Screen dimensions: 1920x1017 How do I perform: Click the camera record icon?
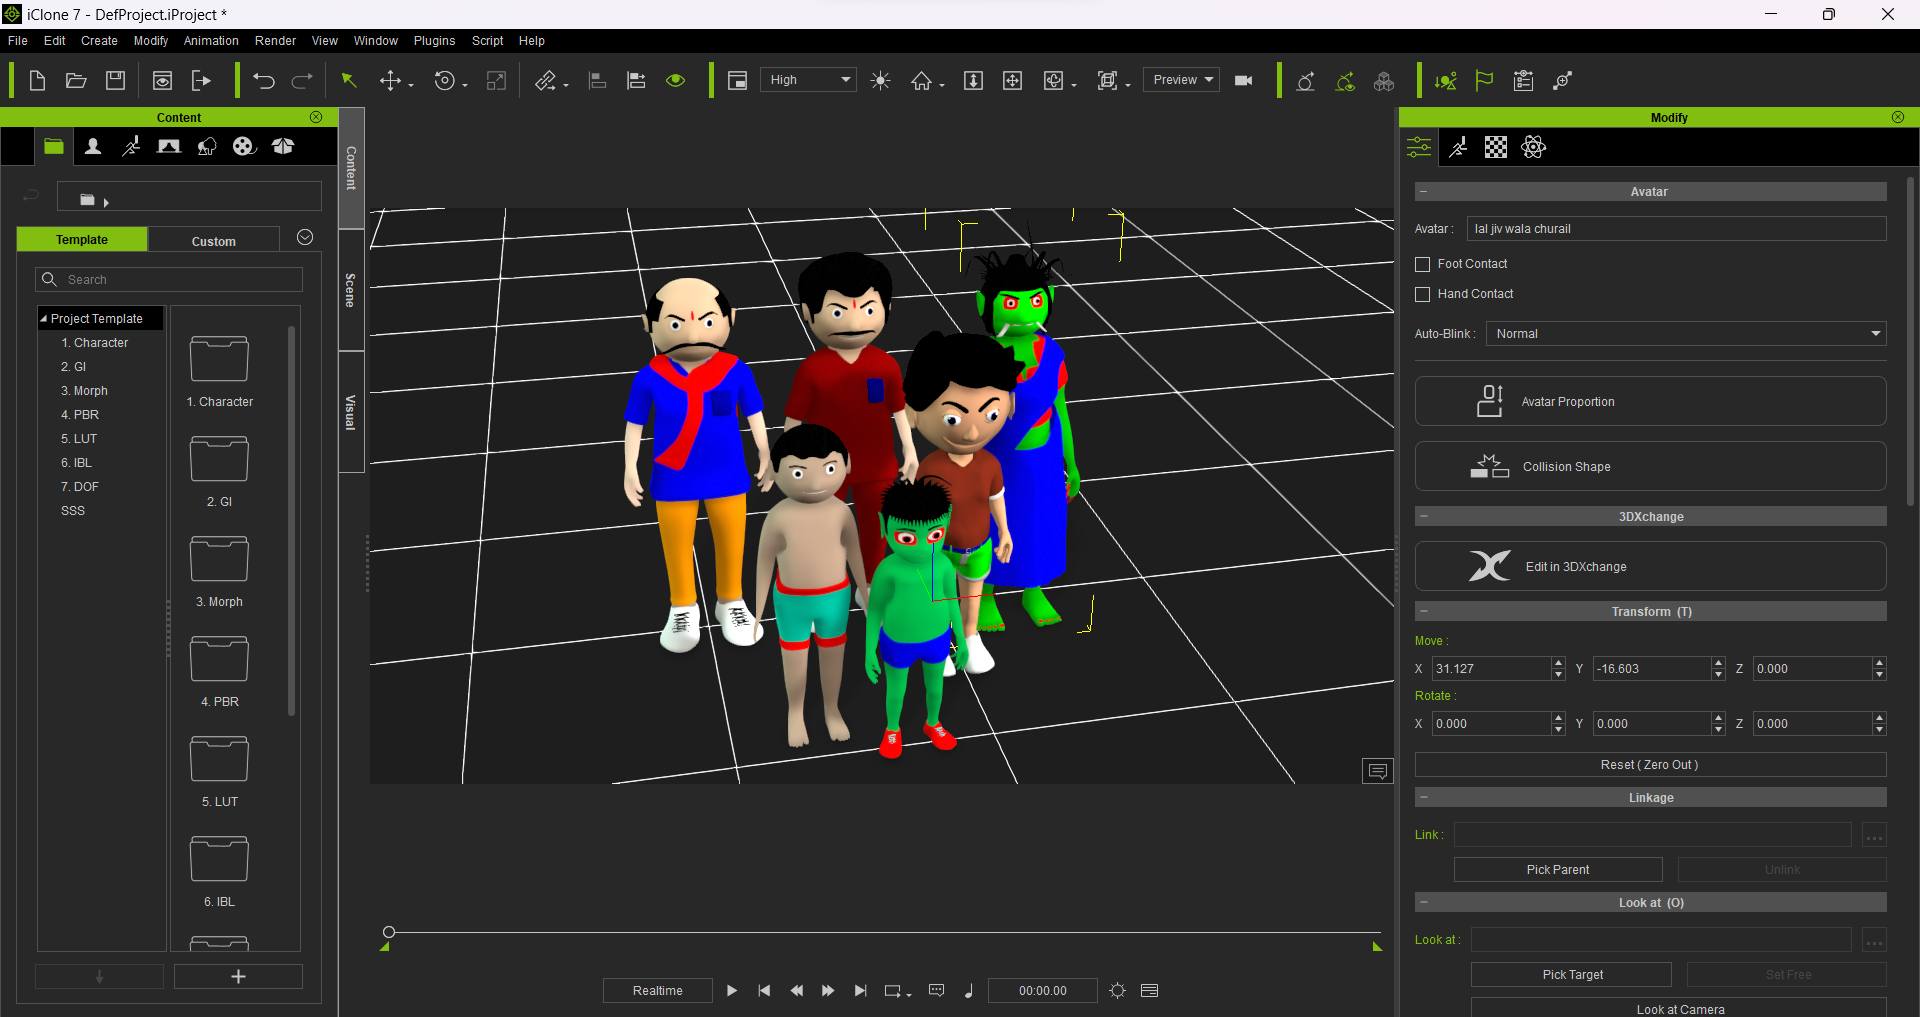[1244, 81]
